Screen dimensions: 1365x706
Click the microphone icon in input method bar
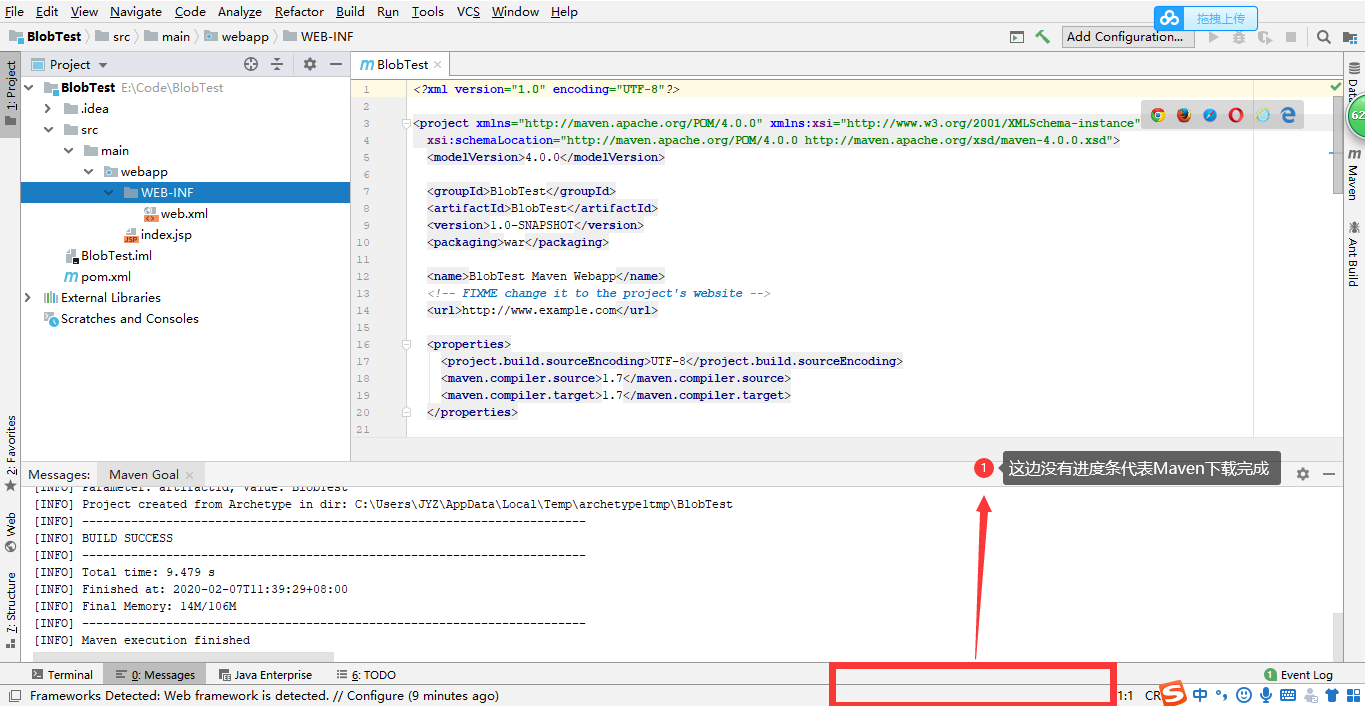pyautogui.click(x=1266, y=695)
